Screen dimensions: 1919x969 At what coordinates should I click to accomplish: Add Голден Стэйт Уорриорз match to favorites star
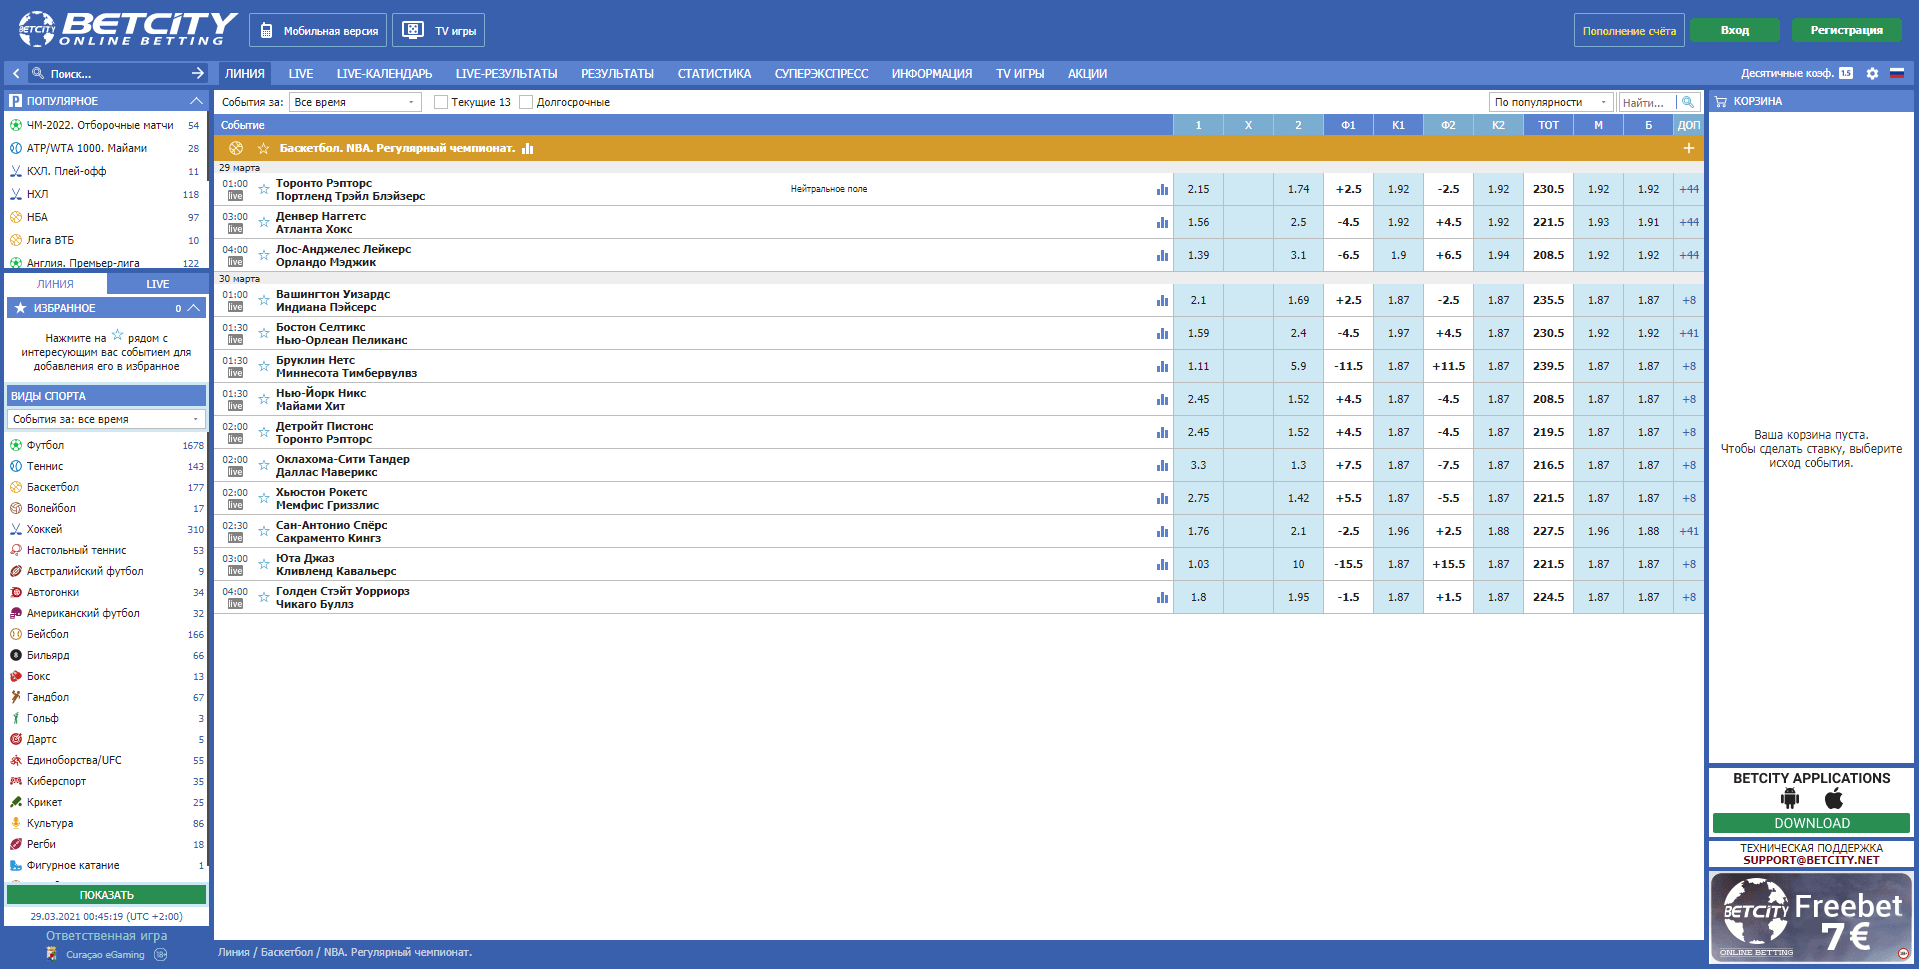pyautogui.click(x=264, y=597)
